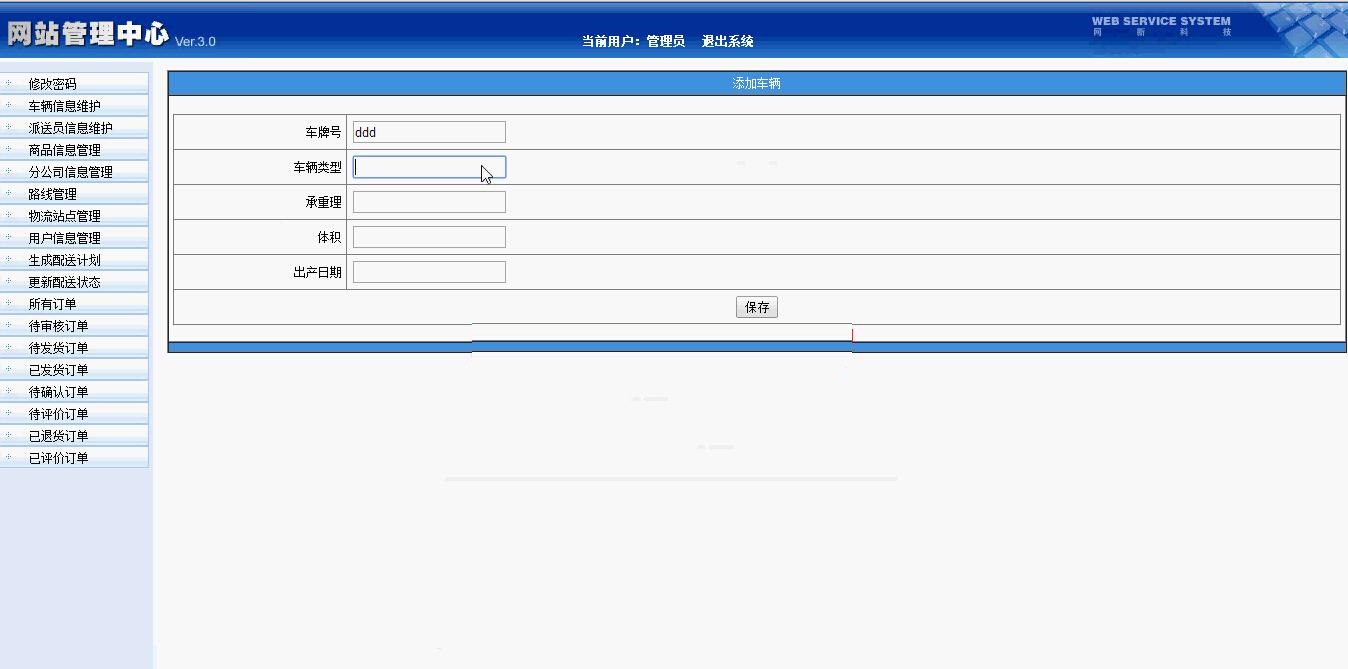Open 修改密码 in the sidebar
The height and width of the screenshot is (669, 1348).
point(52,84)
